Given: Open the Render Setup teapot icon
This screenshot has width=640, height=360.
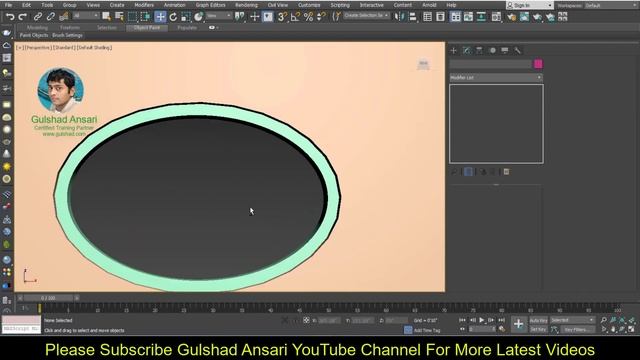Looking at the screenshot, I should click(x=511, y=17).
